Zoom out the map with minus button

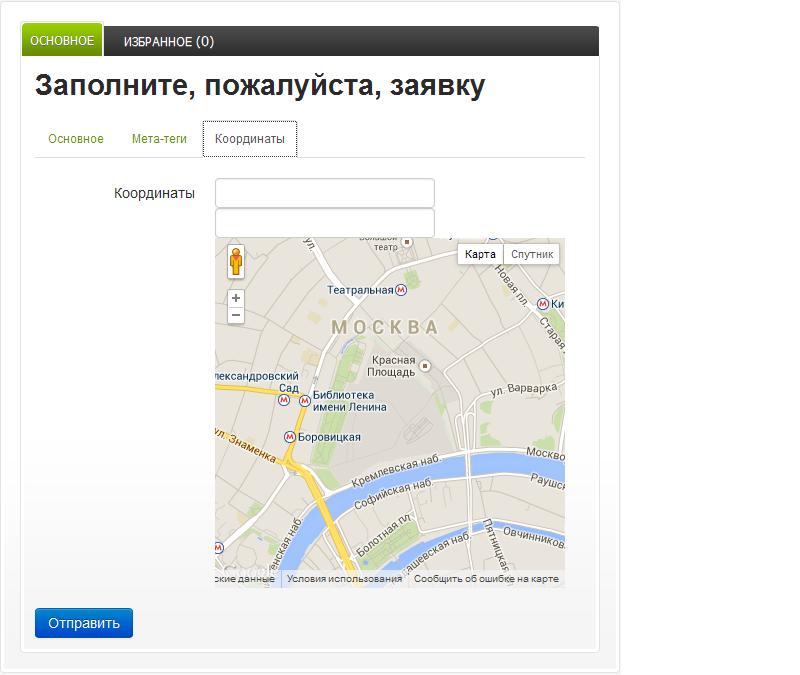236,315
